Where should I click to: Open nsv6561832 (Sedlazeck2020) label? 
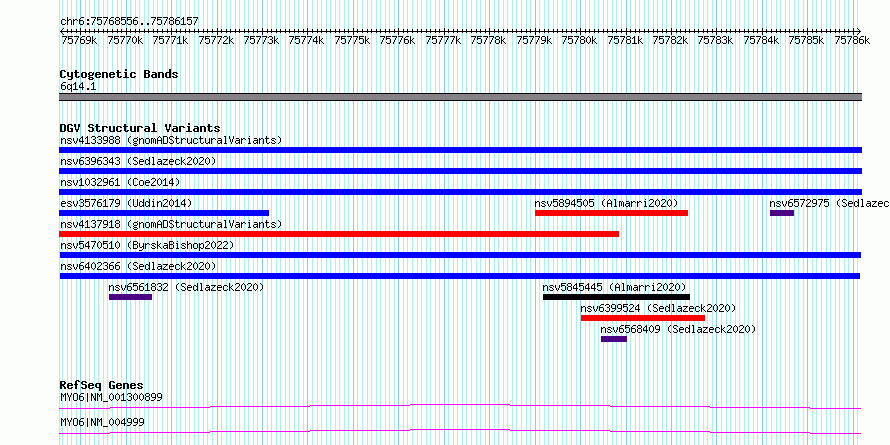187,287
